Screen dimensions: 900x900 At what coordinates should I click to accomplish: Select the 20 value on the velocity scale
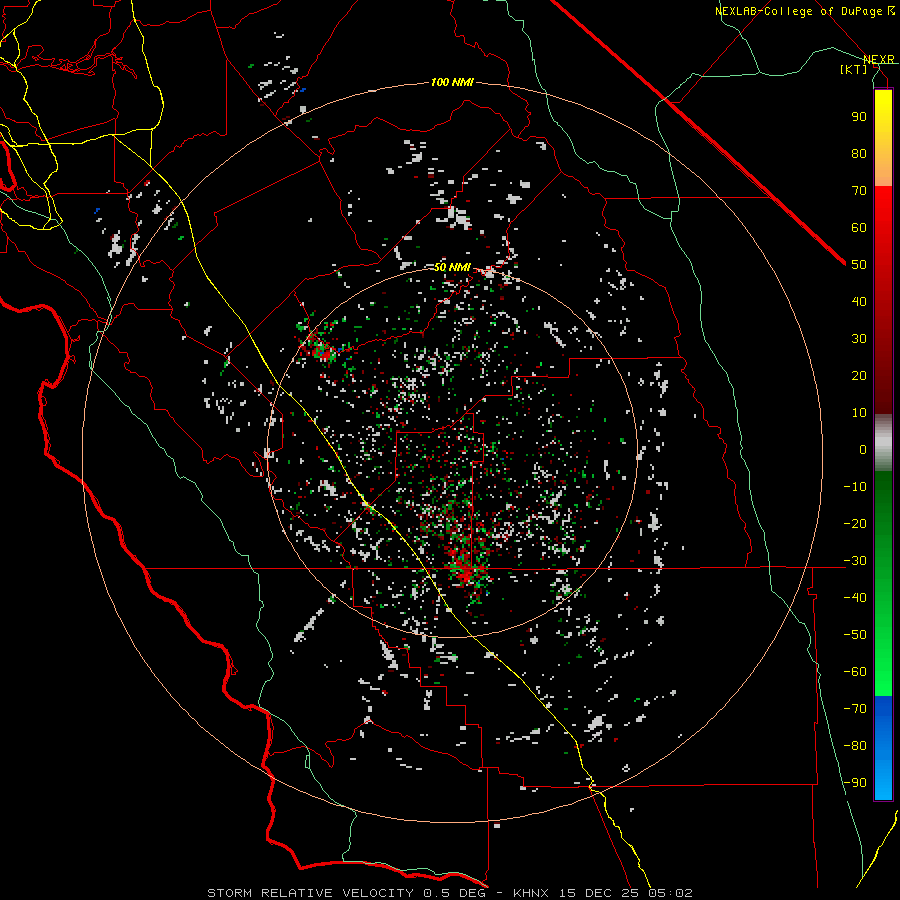pos(859,375)
